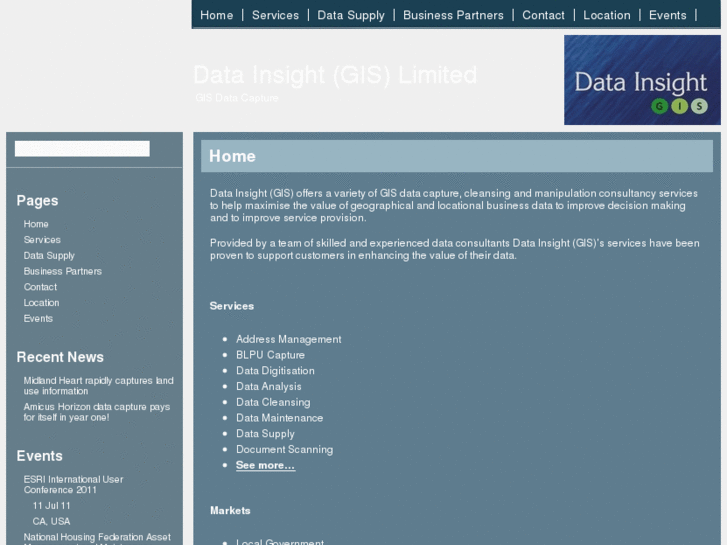
Task: Open Business Partners in the Pages sidebar
Action: coord(62,271)
